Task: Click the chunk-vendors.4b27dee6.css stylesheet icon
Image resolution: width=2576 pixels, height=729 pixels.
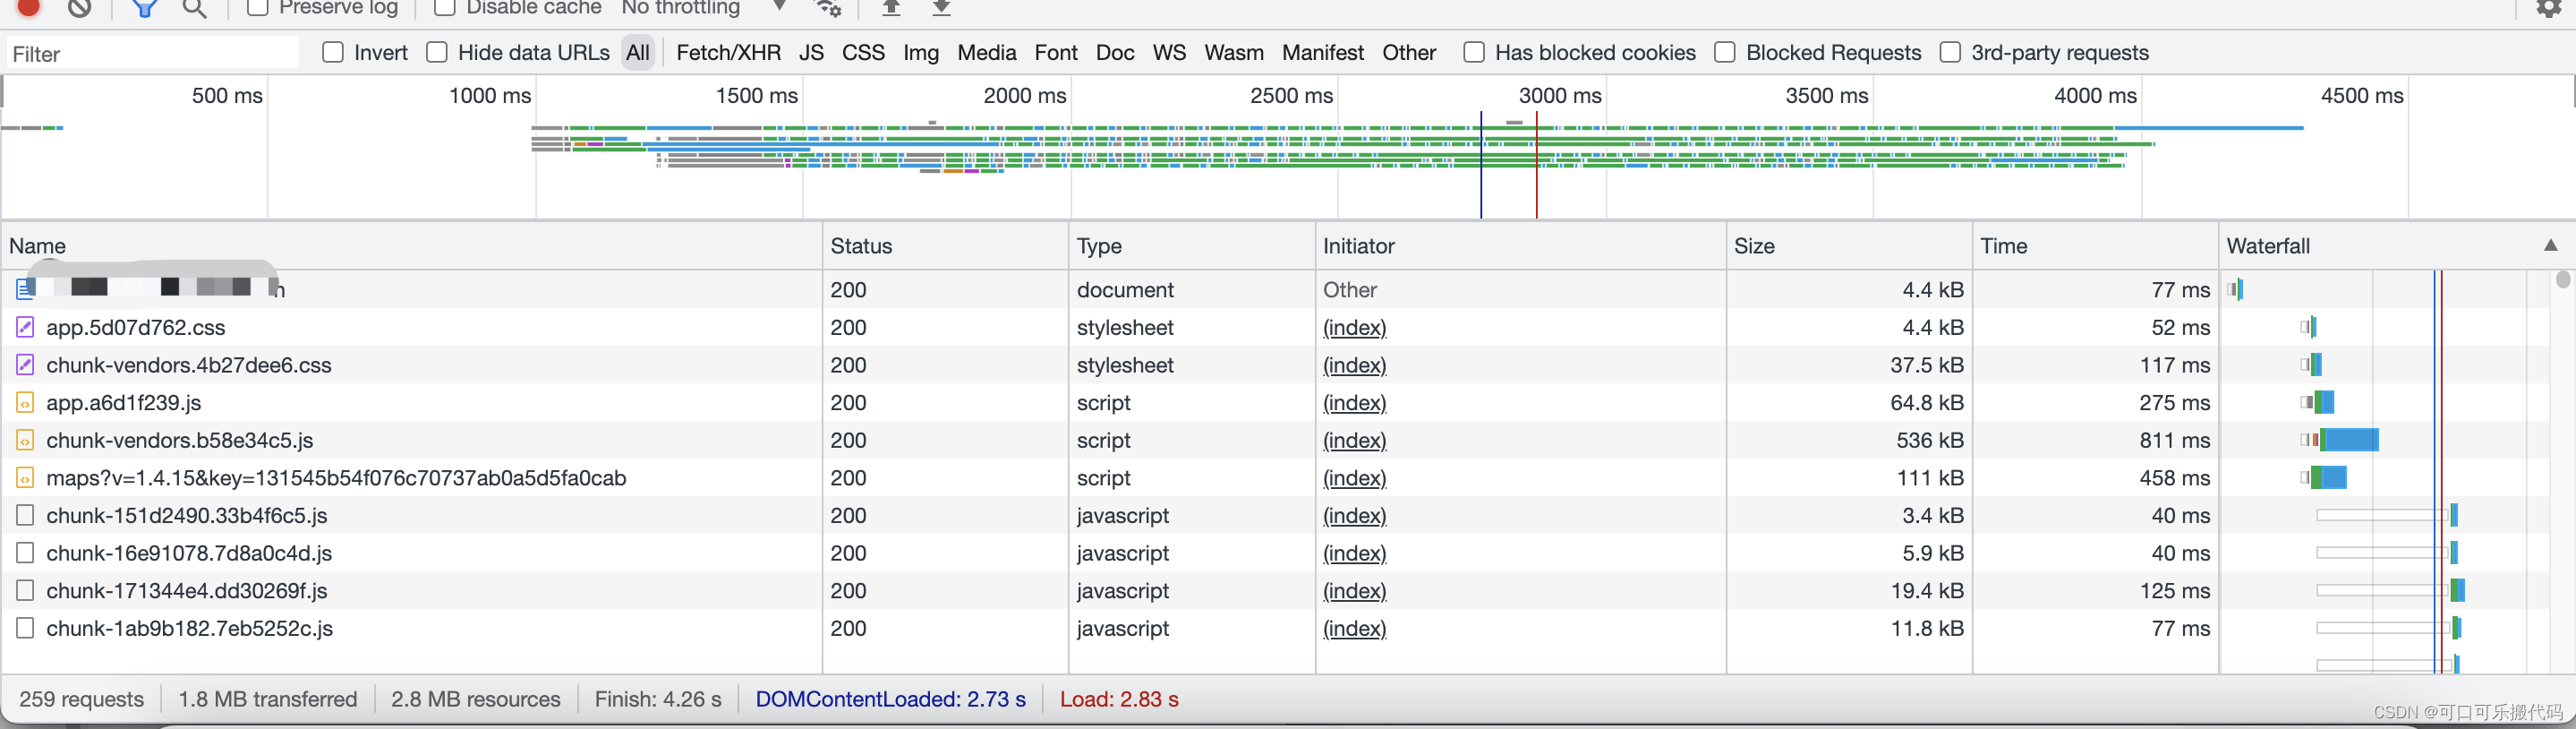Action: (x=25, y=365)
